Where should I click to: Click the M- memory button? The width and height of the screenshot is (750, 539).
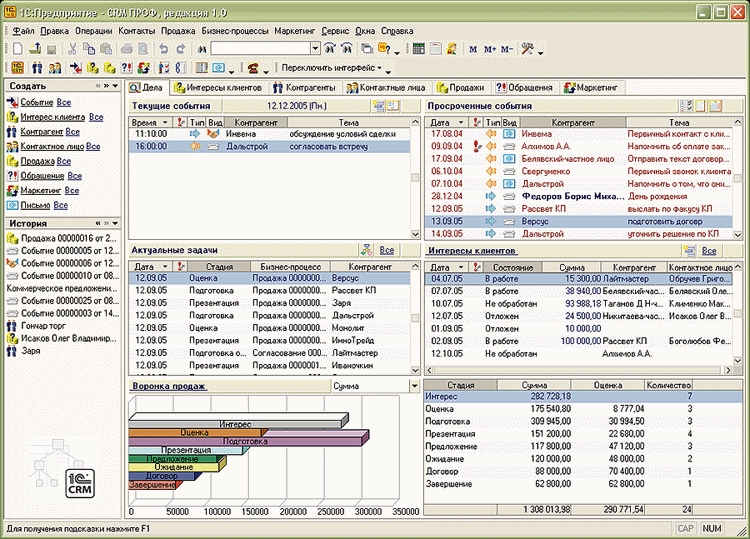pyautogui.click(x=507, y=49)
